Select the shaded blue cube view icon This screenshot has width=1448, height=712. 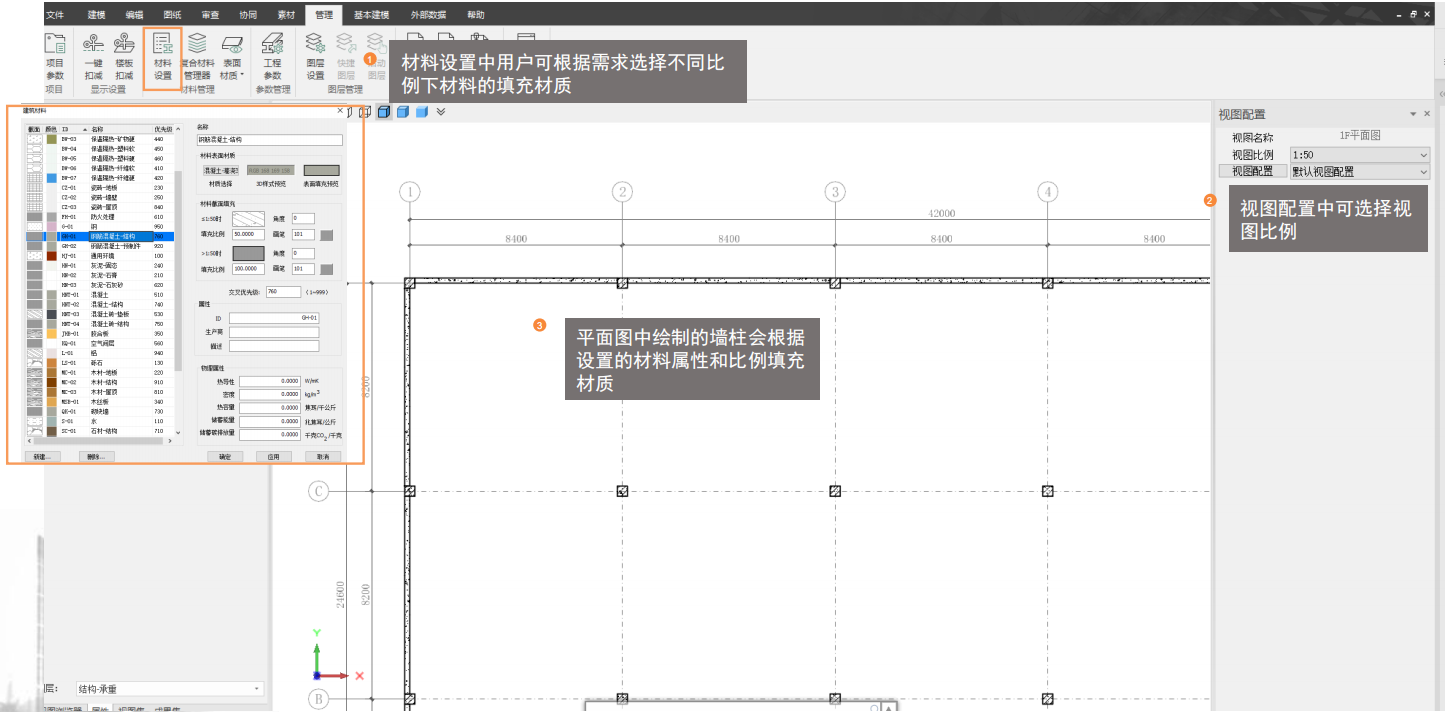click(402, 112)
